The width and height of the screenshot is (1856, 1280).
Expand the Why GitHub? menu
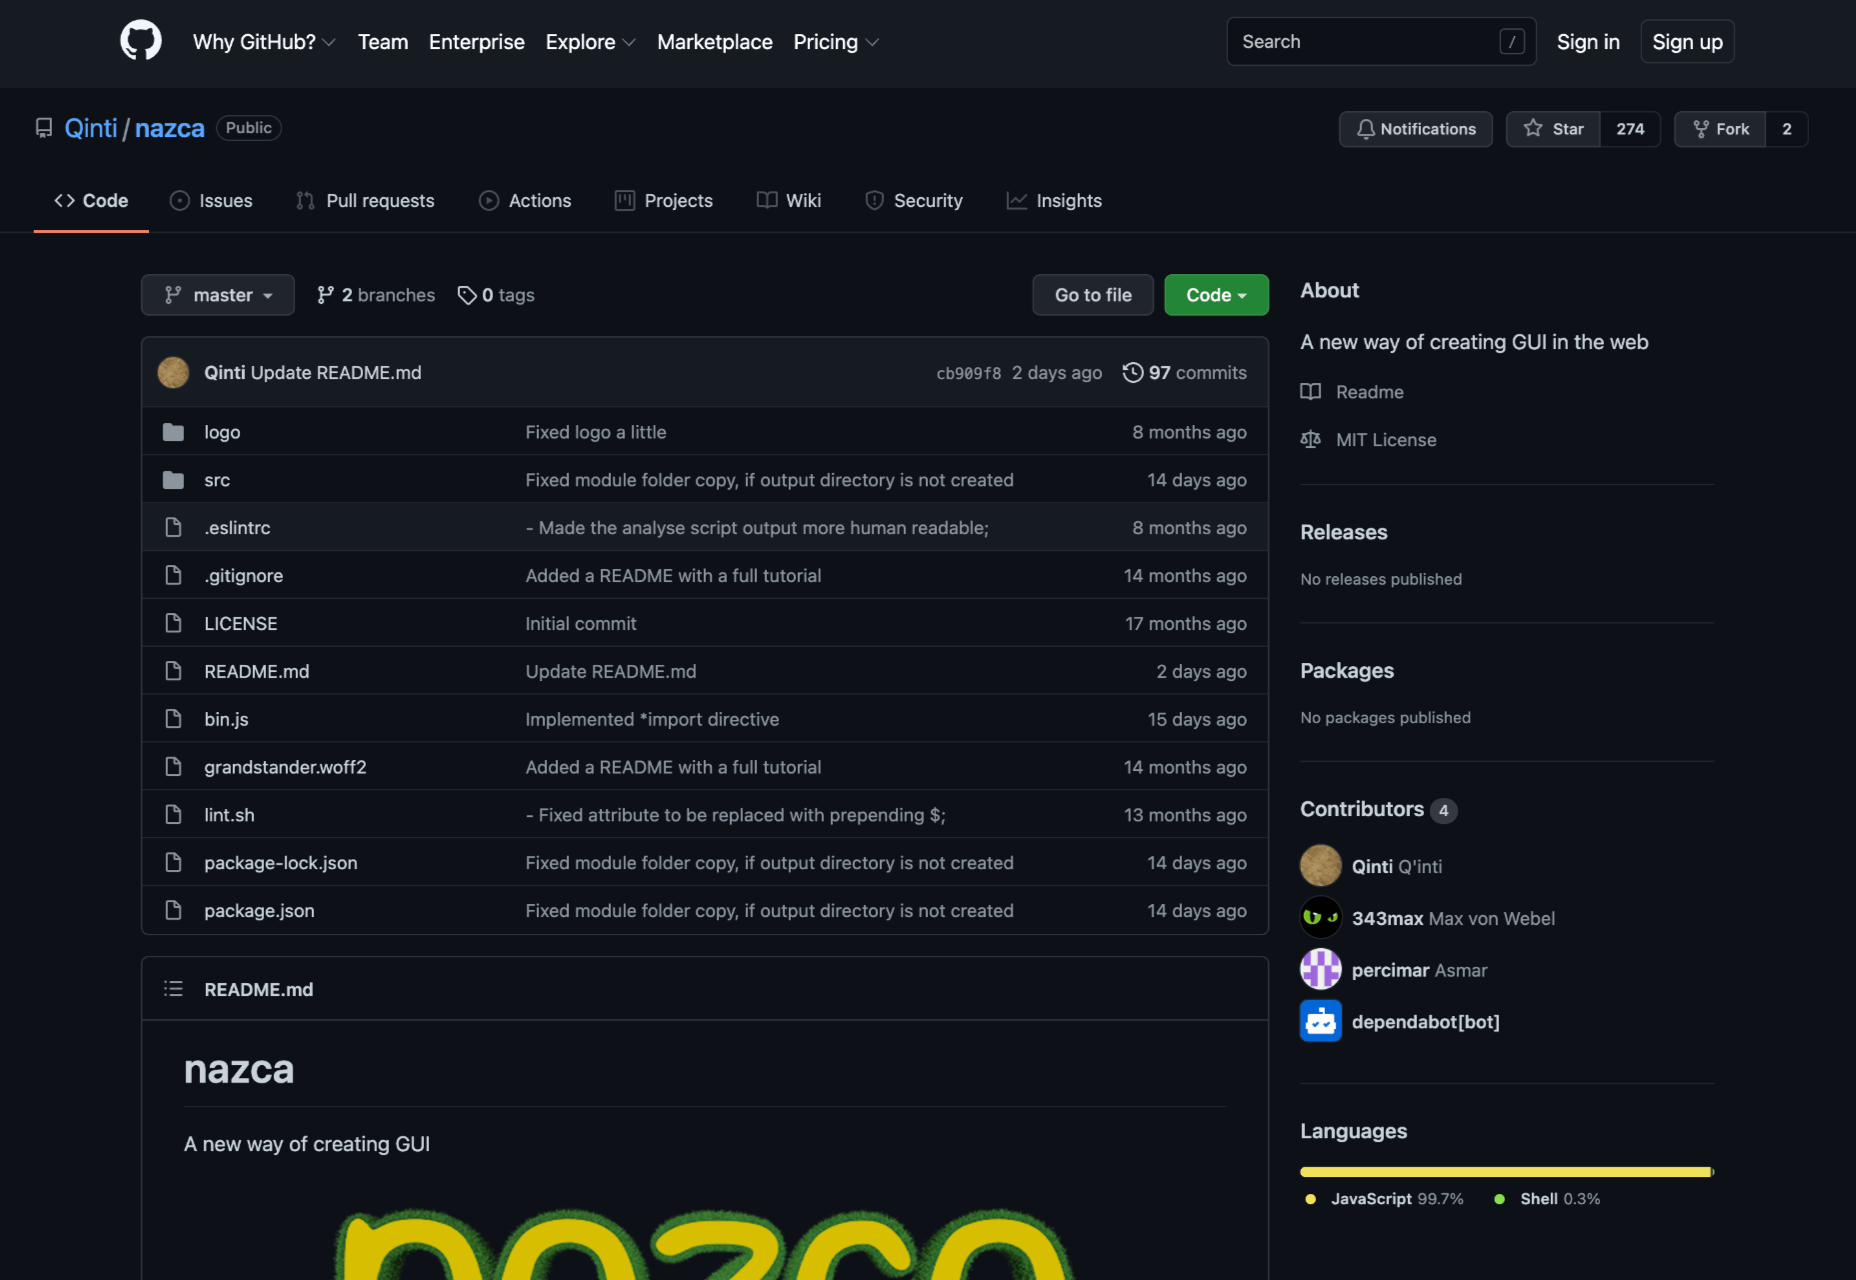click(264, 42)
